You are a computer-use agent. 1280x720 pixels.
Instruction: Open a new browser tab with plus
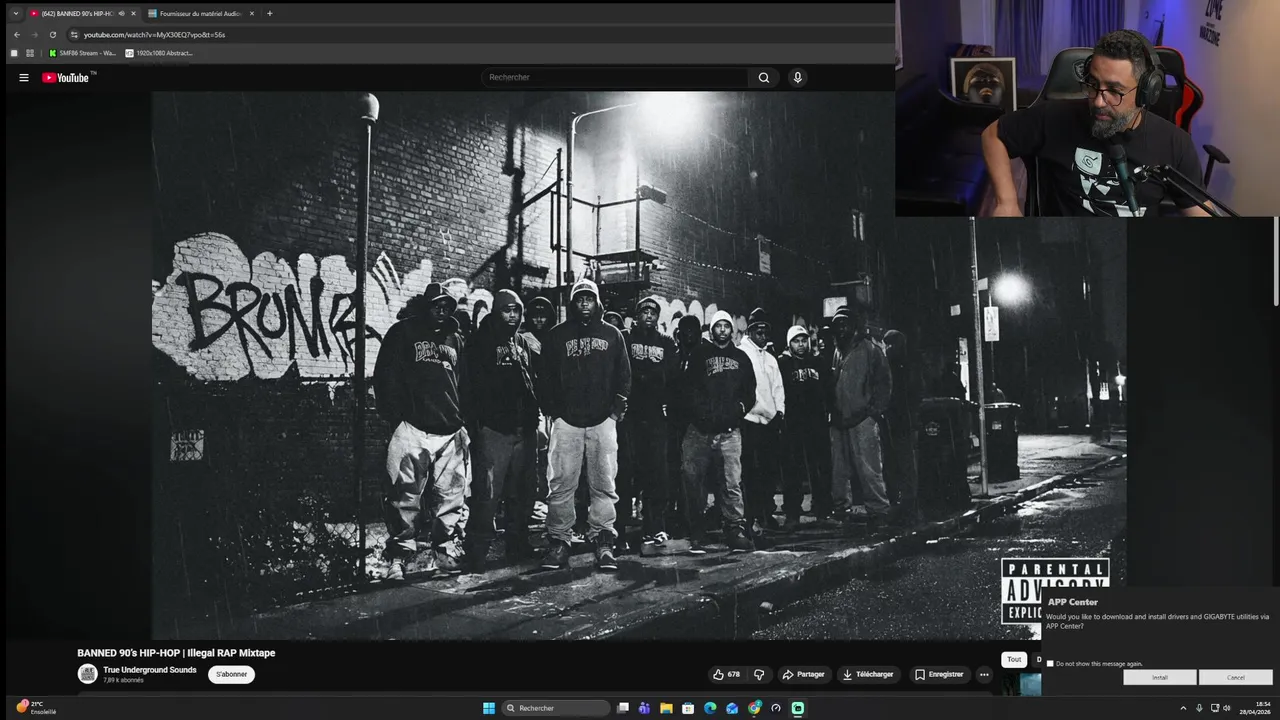269,13
